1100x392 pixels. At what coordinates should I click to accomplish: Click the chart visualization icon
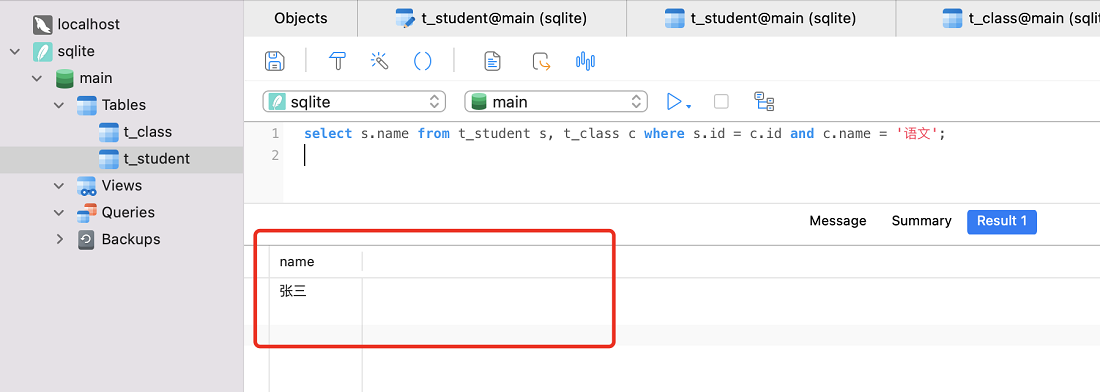(x=585, y=61)
